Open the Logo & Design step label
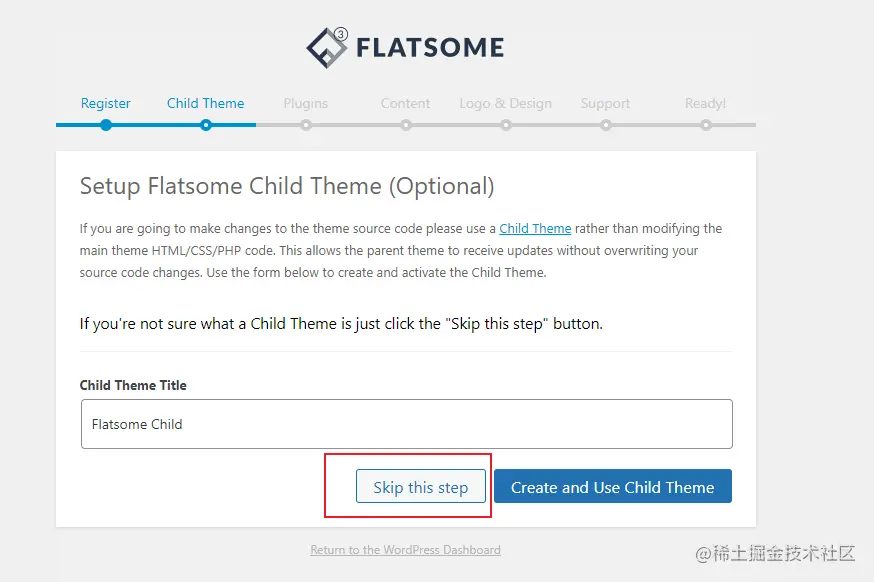This screenshot has height=582, width=874. 506,104
